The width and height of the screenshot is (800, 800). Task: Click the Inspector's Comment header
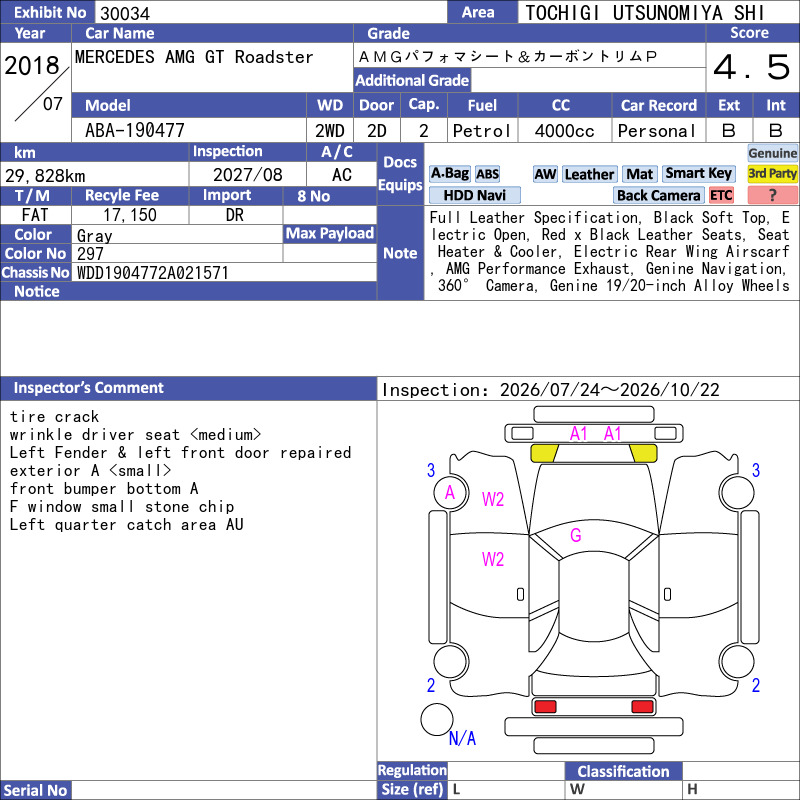click(188, 388)
